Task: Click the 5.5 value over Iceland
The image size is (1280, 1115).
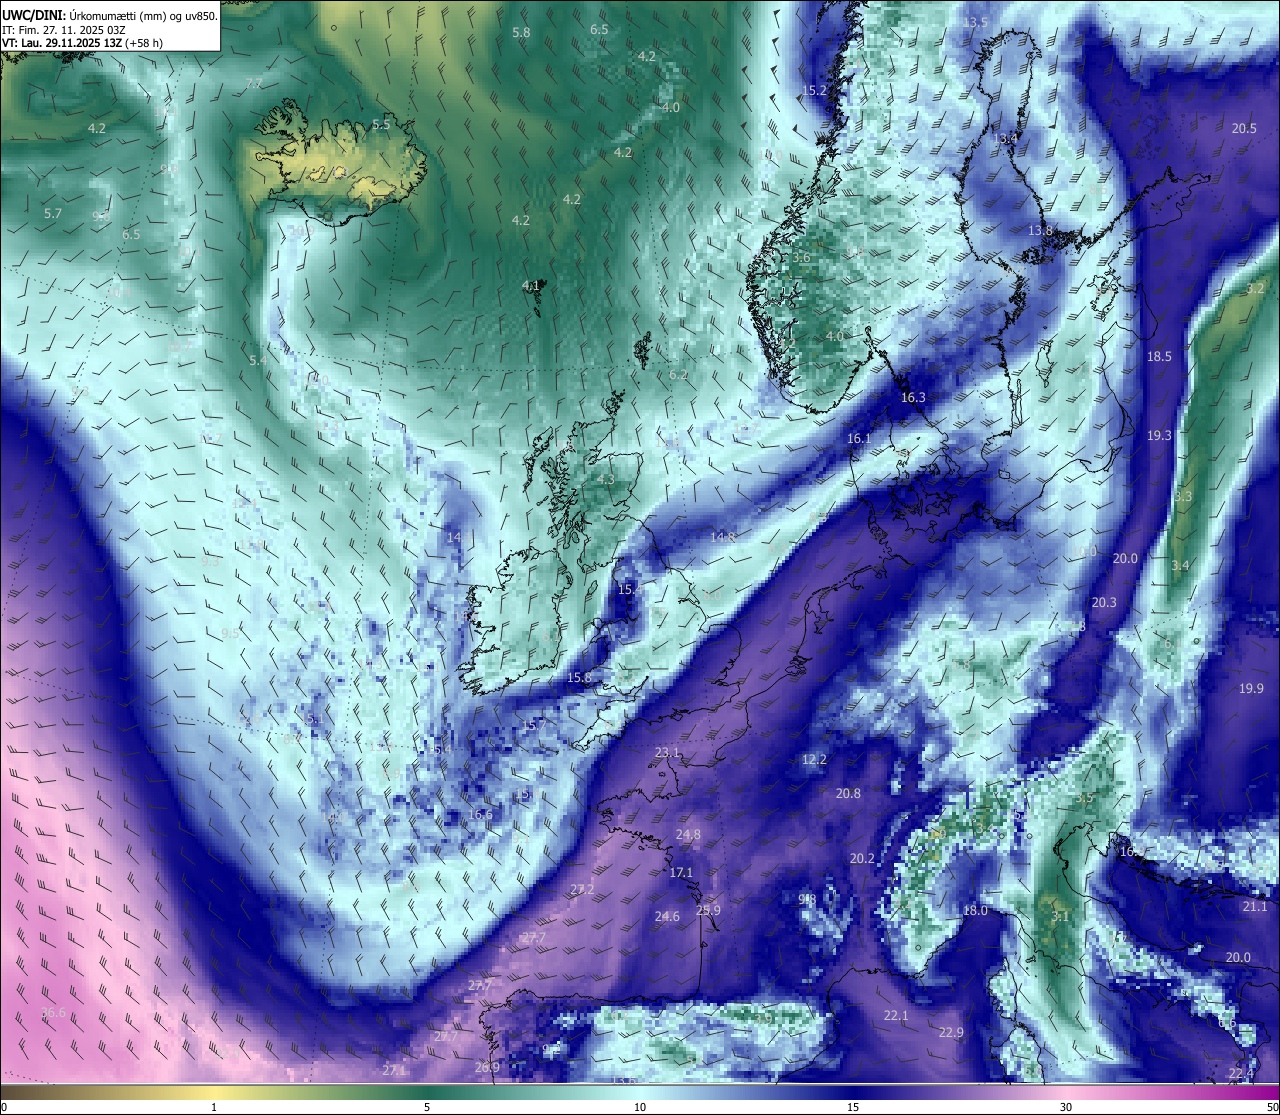Action: click(381, 124)
